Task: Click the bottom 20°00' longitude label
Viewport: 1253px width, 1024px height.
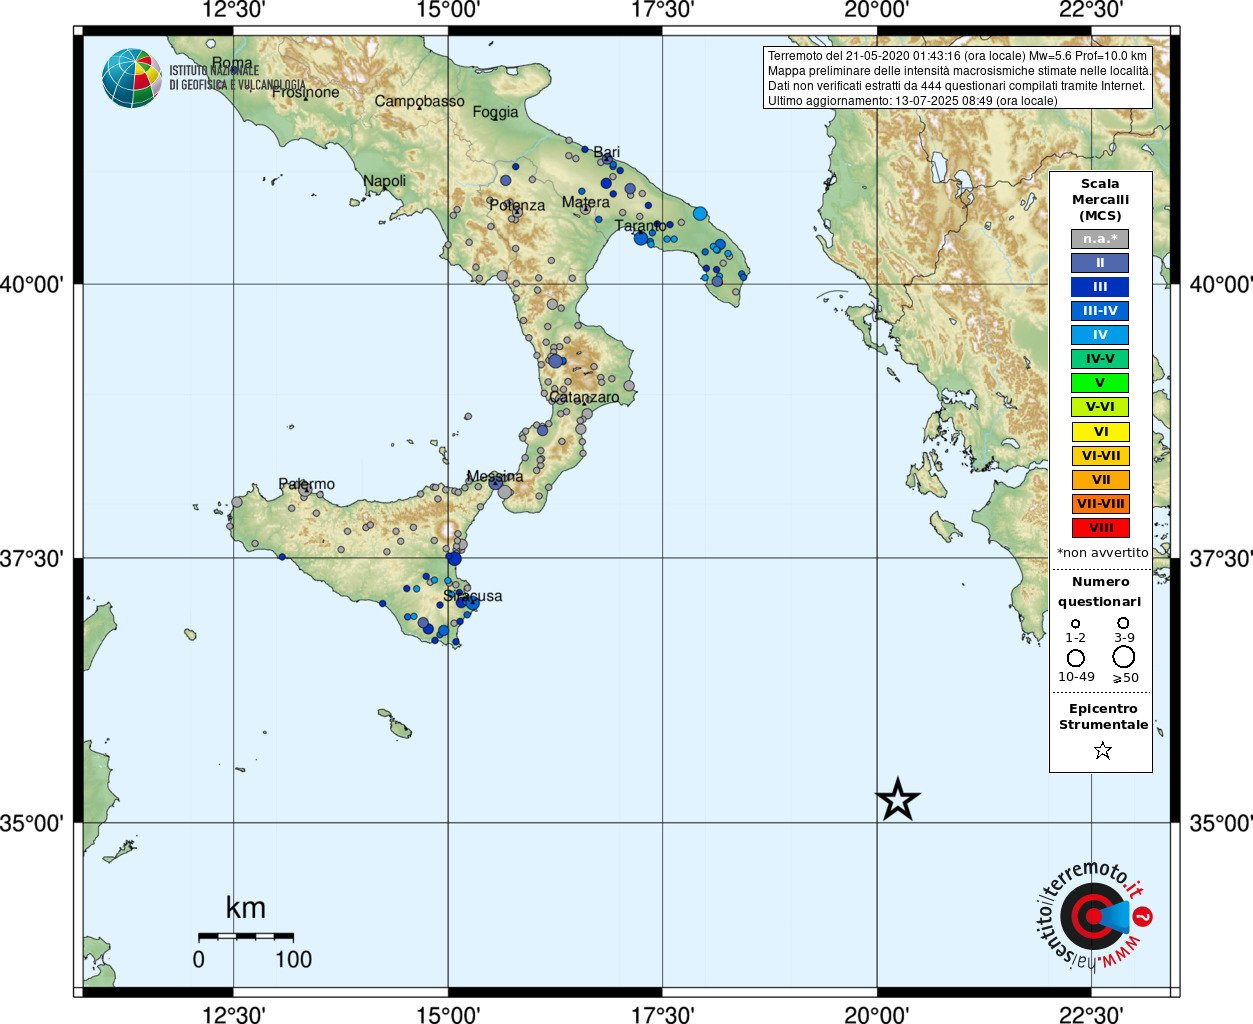Action: click(877, 1014)
